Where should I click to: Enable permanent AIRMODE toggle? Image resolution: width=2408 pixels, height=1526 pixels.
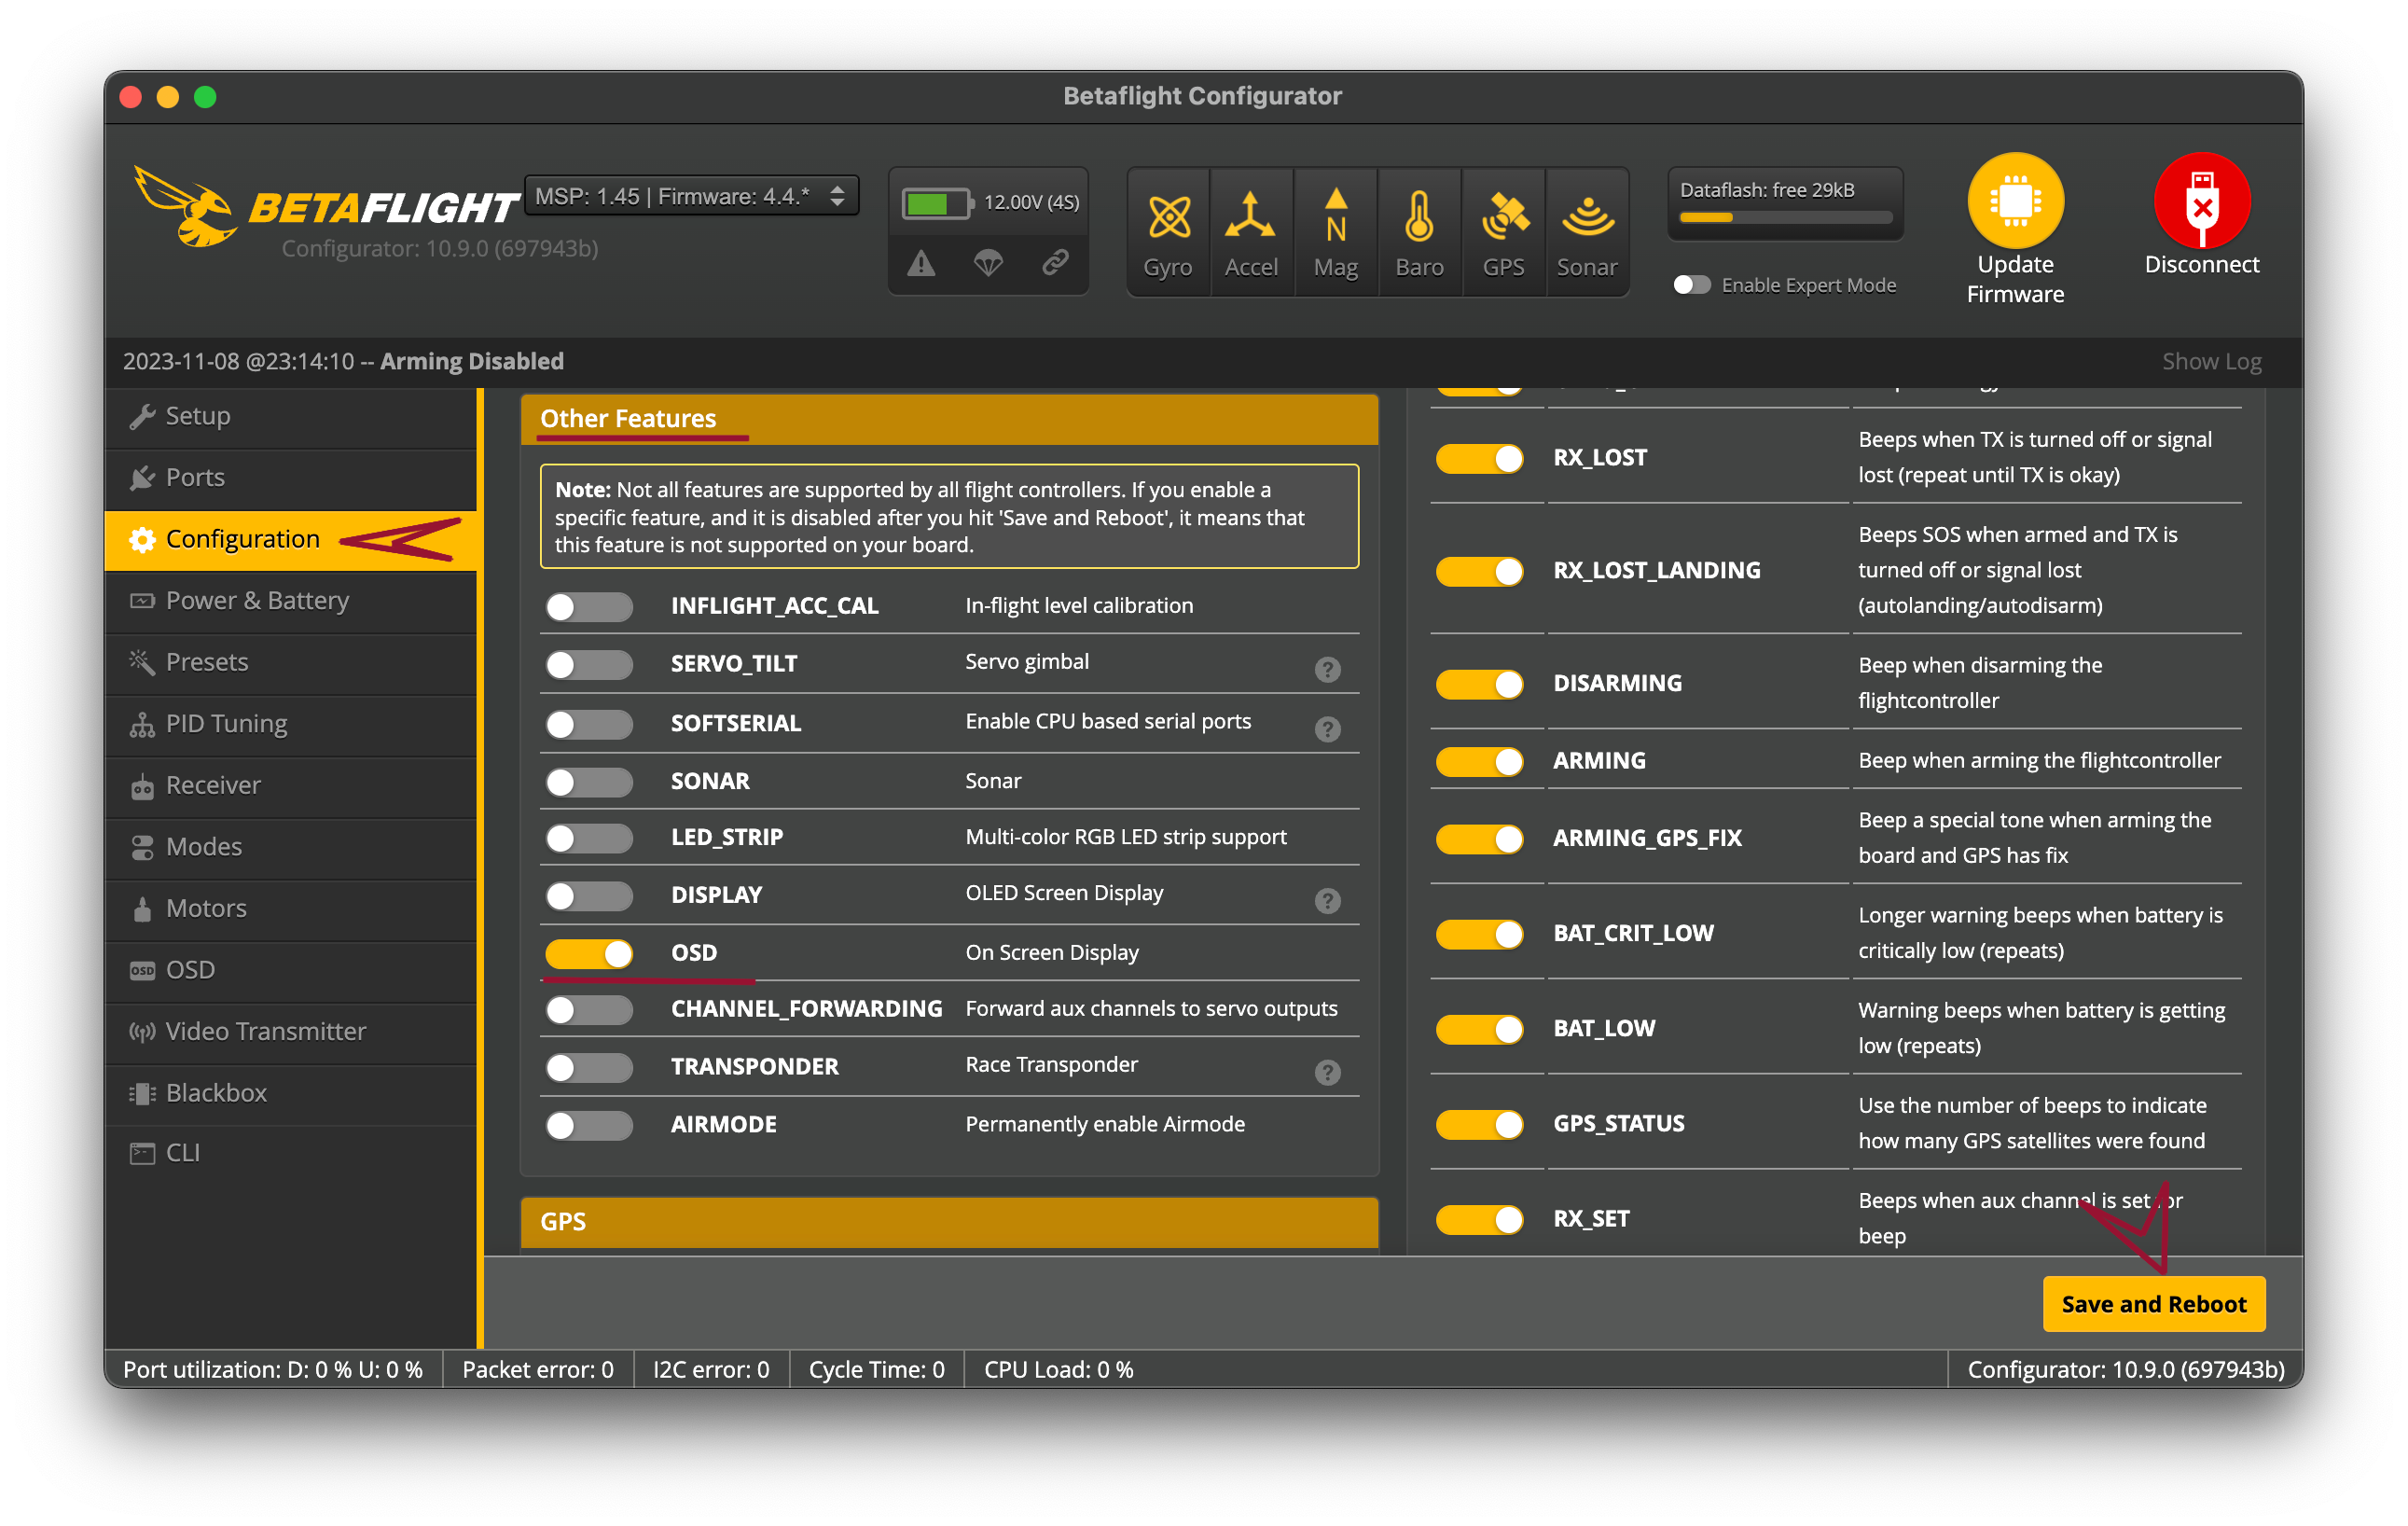(589, 1126)
